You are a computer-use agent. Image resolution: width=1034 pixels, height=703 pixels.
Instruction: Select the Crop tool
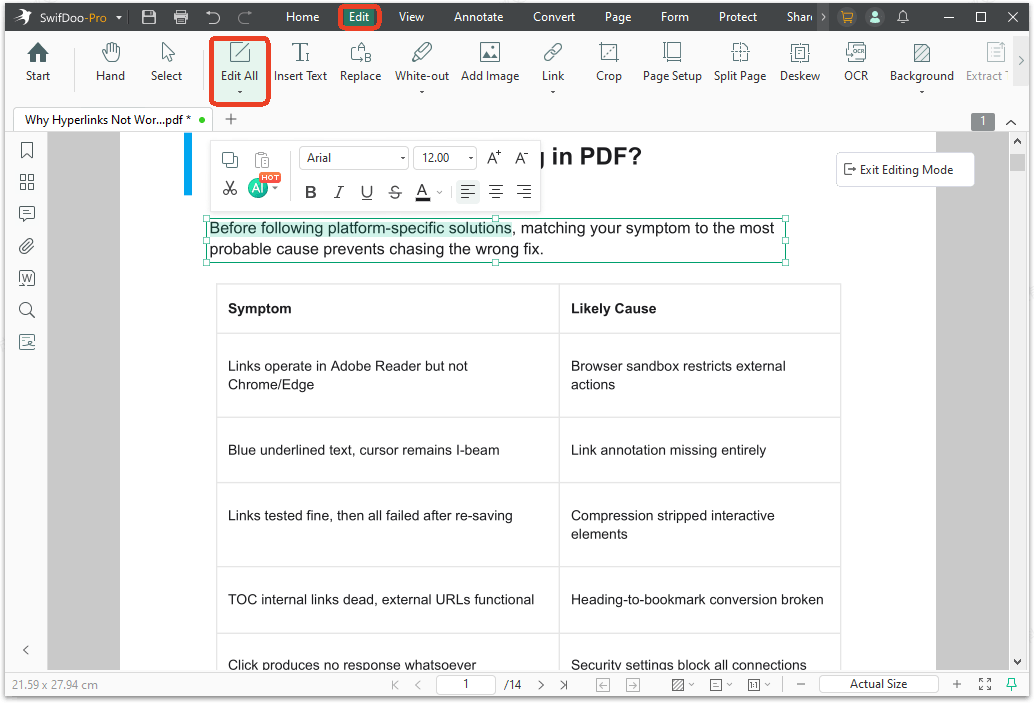609,62
